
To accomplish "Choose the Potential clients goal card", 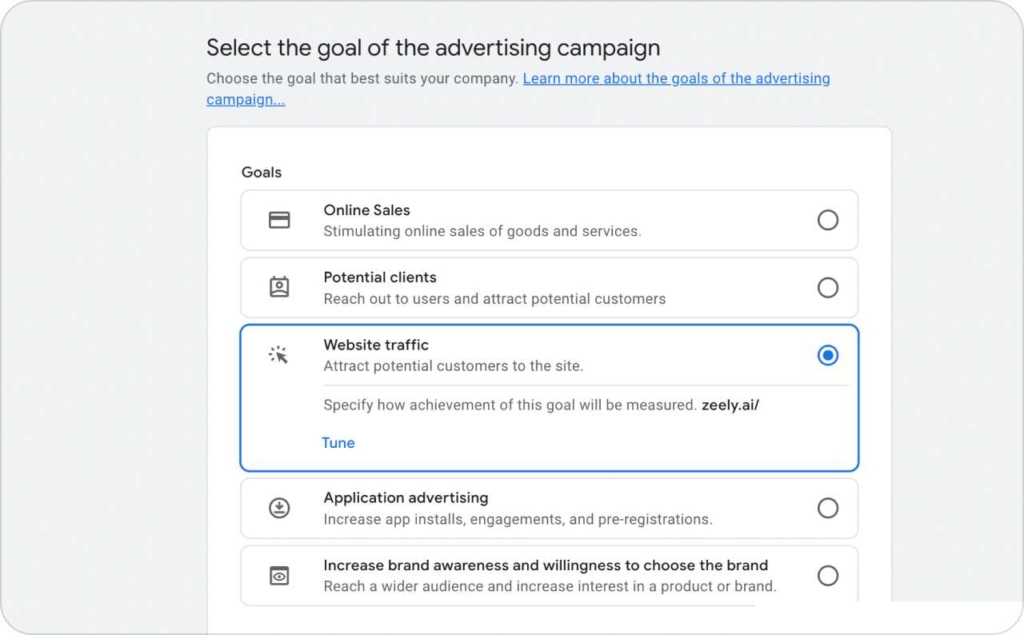I will [x=549, y=287].
